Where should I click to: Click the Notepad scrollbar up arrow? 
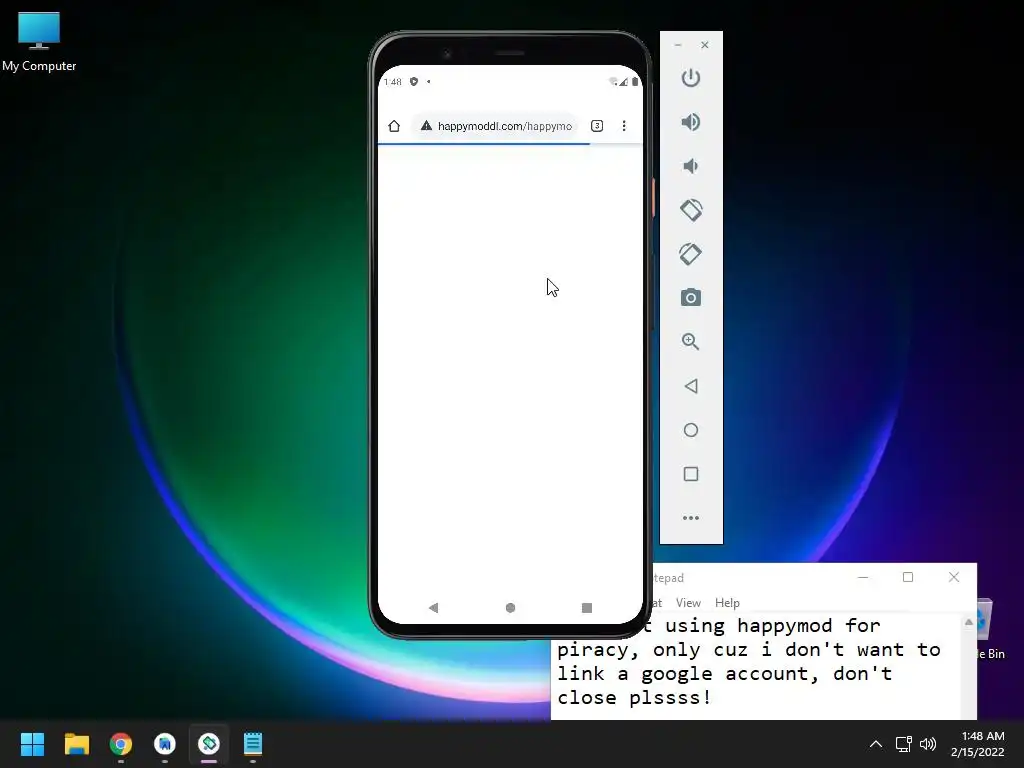968,622
